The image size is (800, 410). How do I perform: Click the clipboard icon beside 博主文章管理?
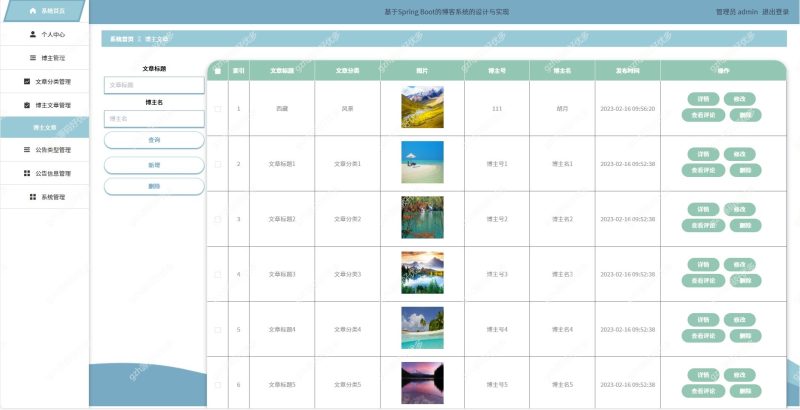click(x=27, y=105)
